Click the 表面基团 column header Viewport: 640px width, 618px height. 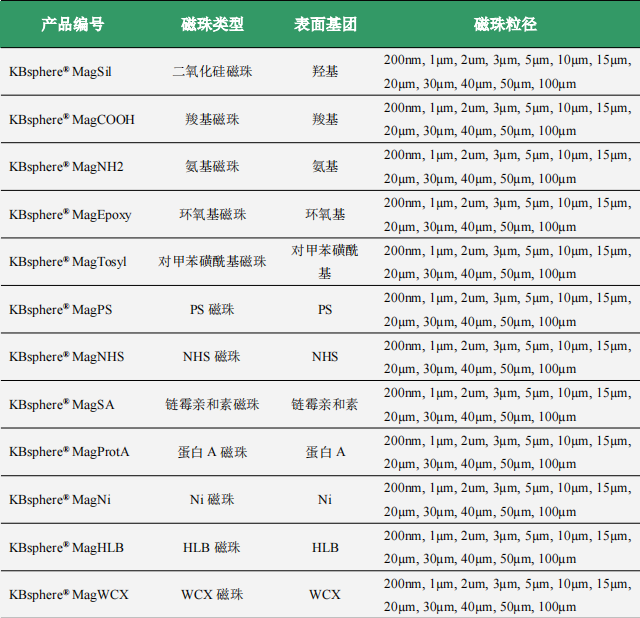pyautogui.click(x=325, y=24)
